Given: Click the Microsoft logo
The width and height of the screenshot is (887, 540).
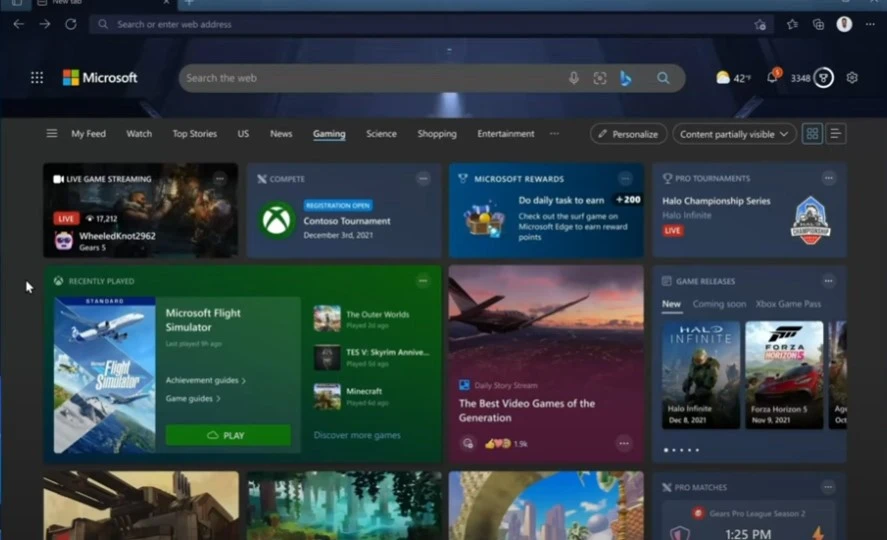Looking at the screenshot, I should click(100, 77).
